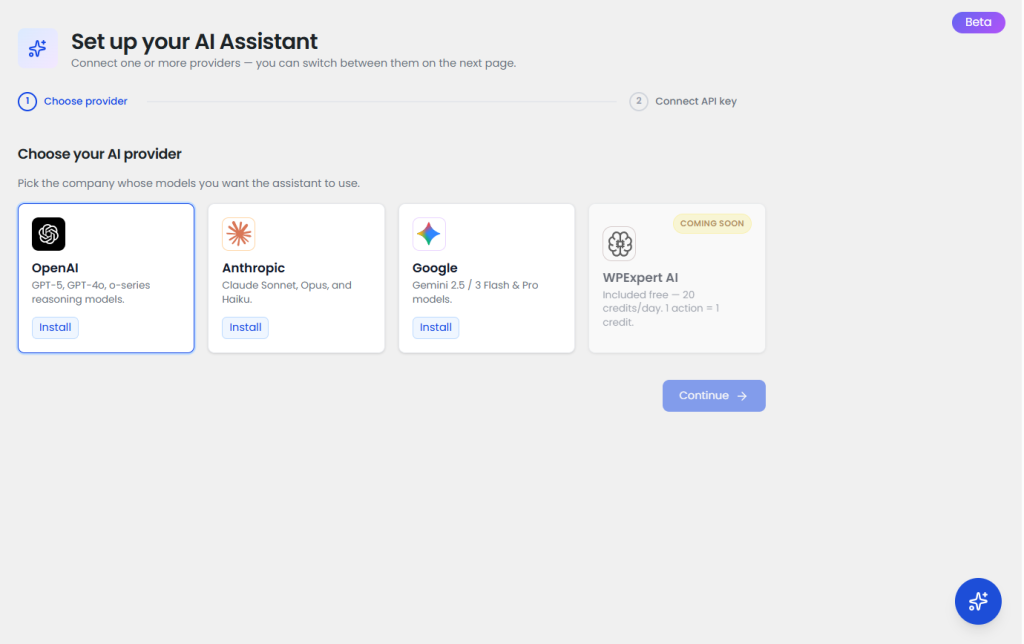
Task: Install the Anthropic provider
Action: [245, 327]
